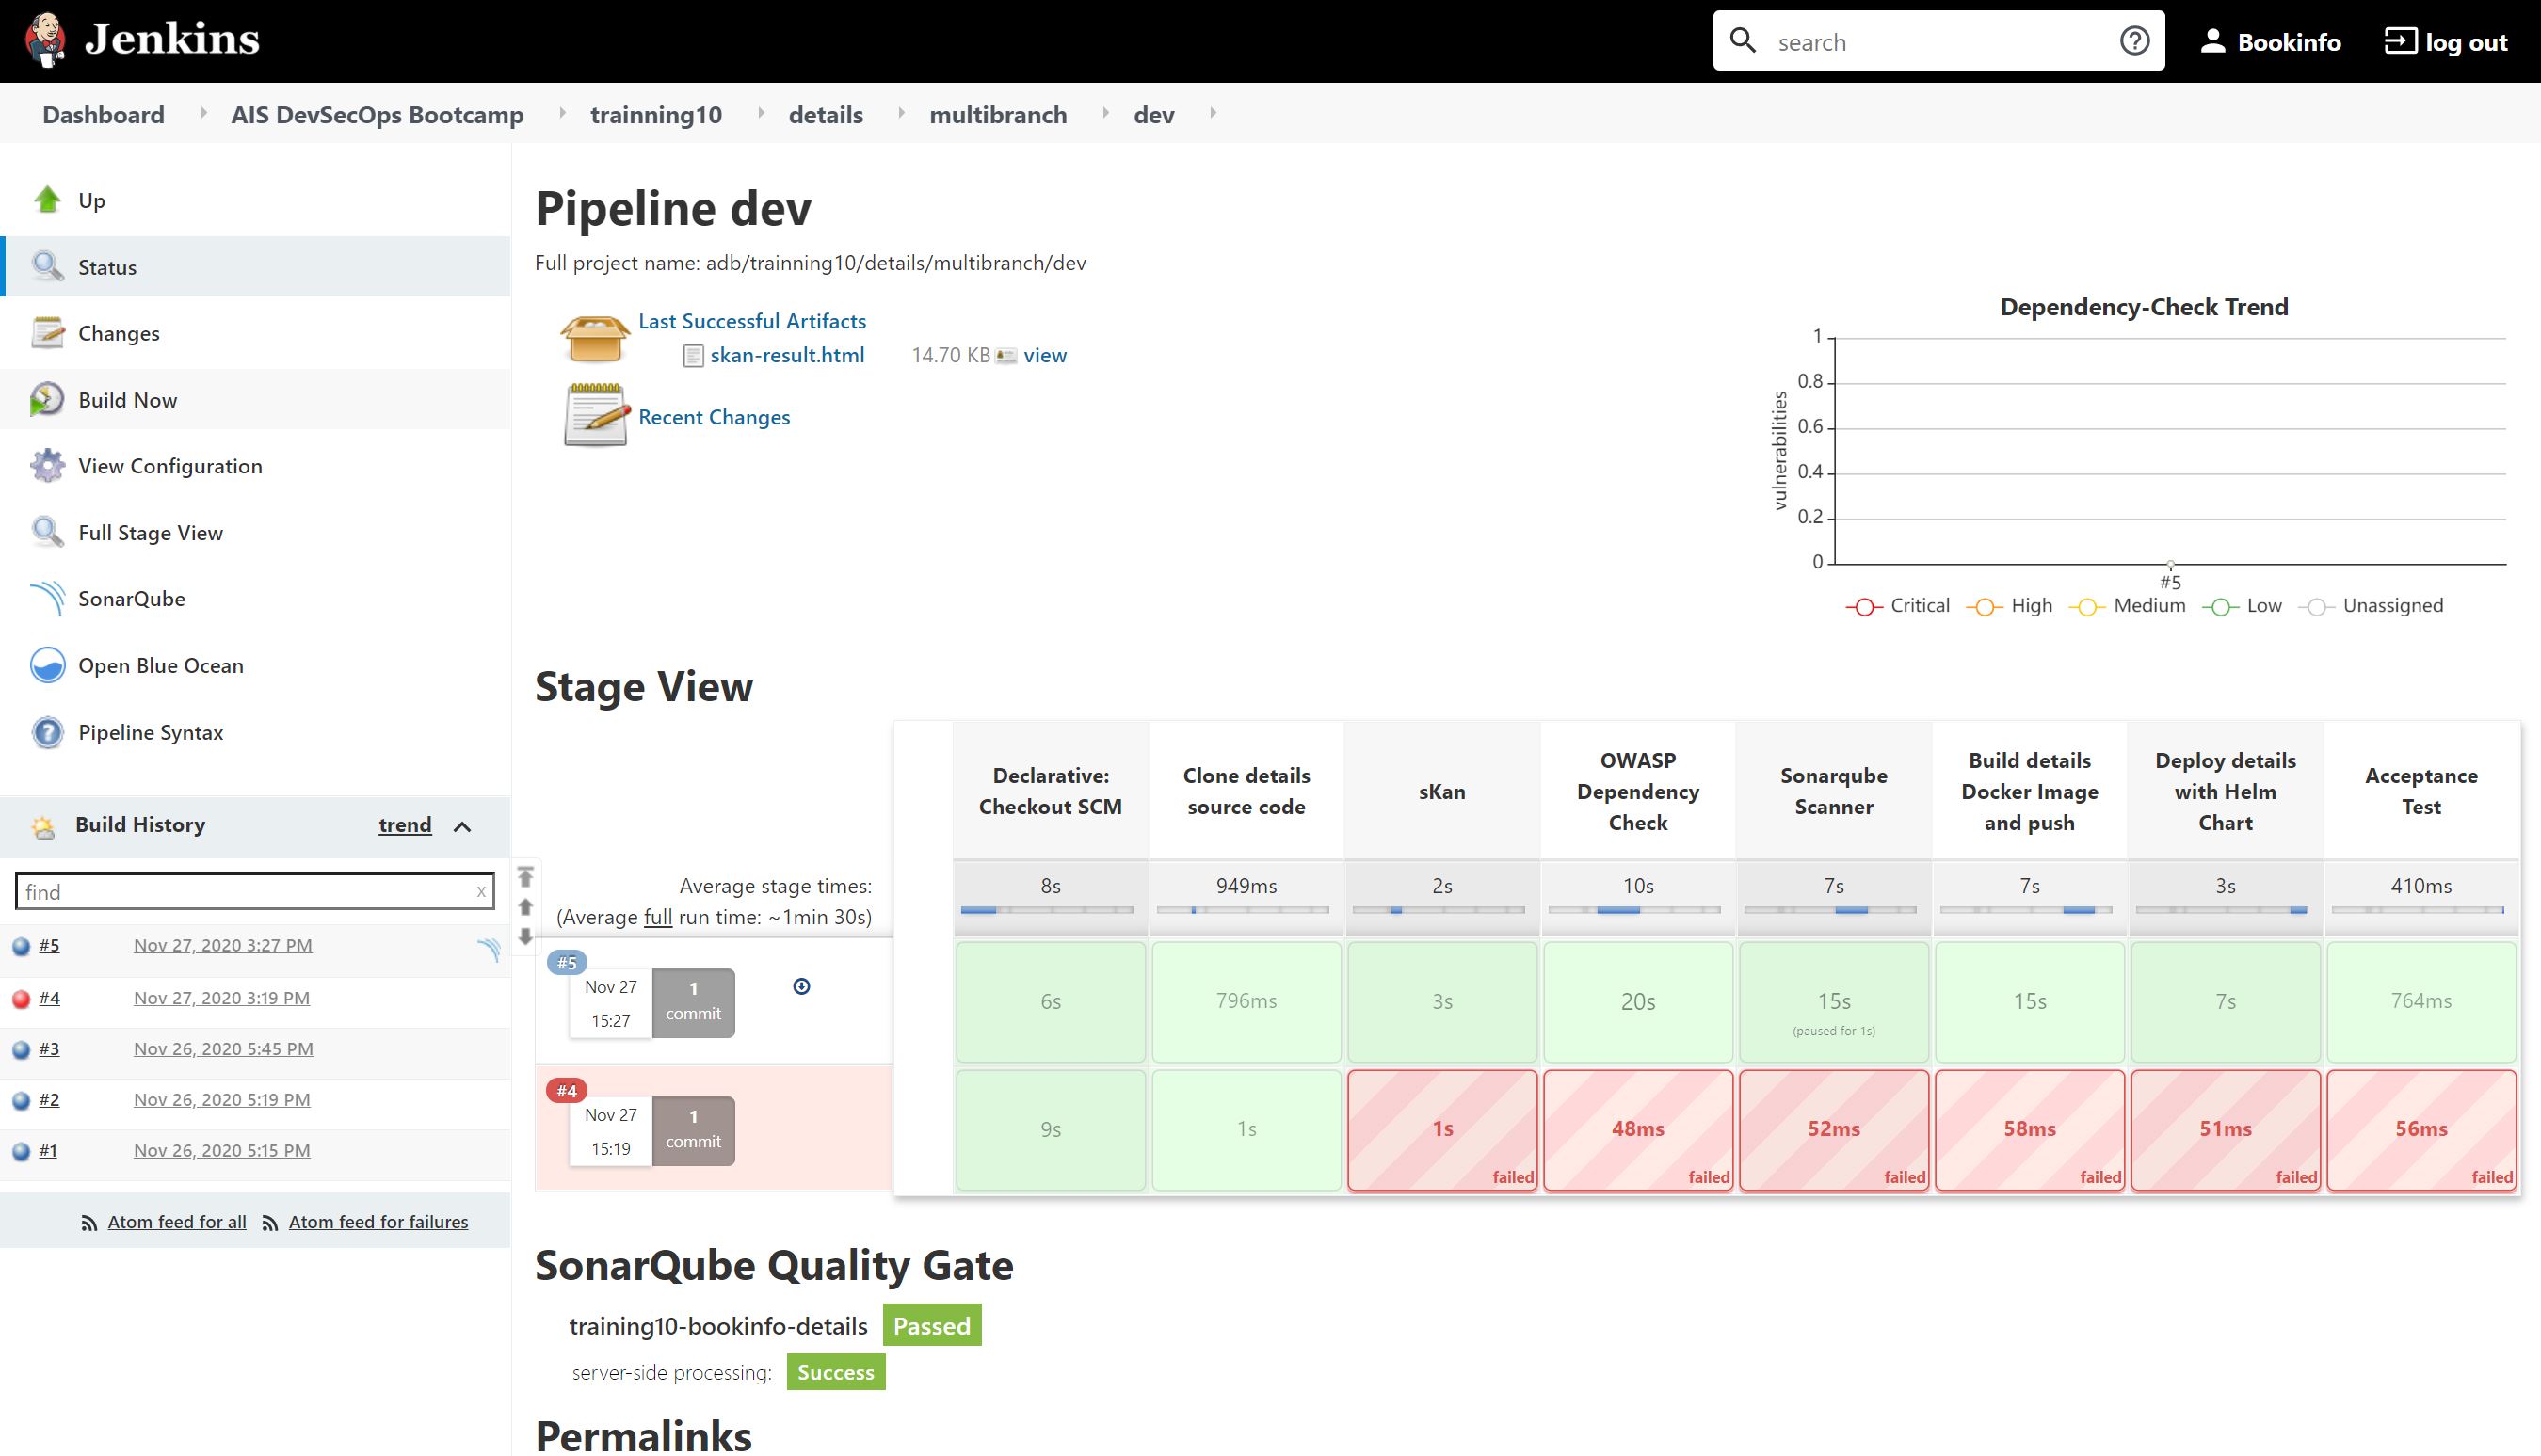2541x1456 pixels.
Task: Select the Build Now sidebar icon
Action: [x=47, y=399]
